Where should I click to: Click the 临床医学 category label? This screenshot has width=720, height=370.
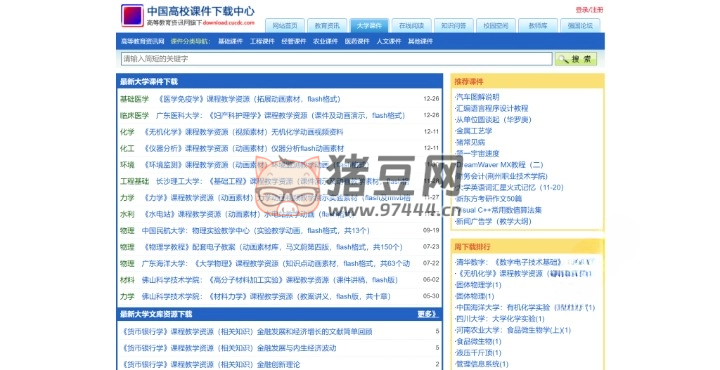coord(135,116)
